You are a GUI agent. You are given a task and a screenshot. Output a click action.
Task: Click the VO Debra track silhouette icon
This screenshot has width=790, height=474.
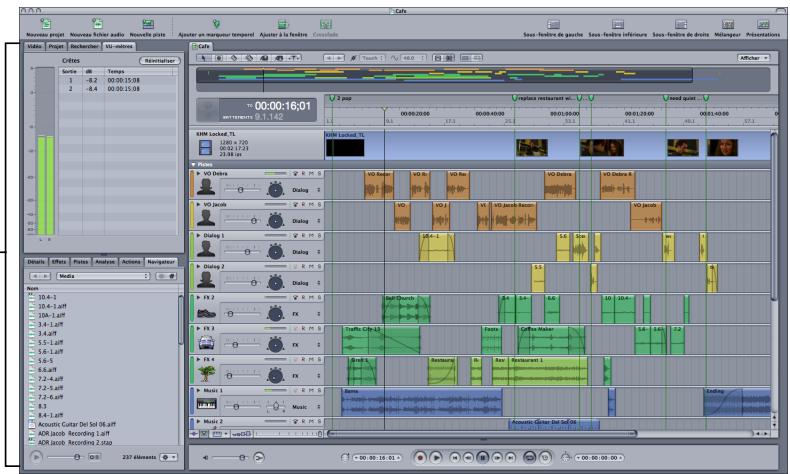206,187
